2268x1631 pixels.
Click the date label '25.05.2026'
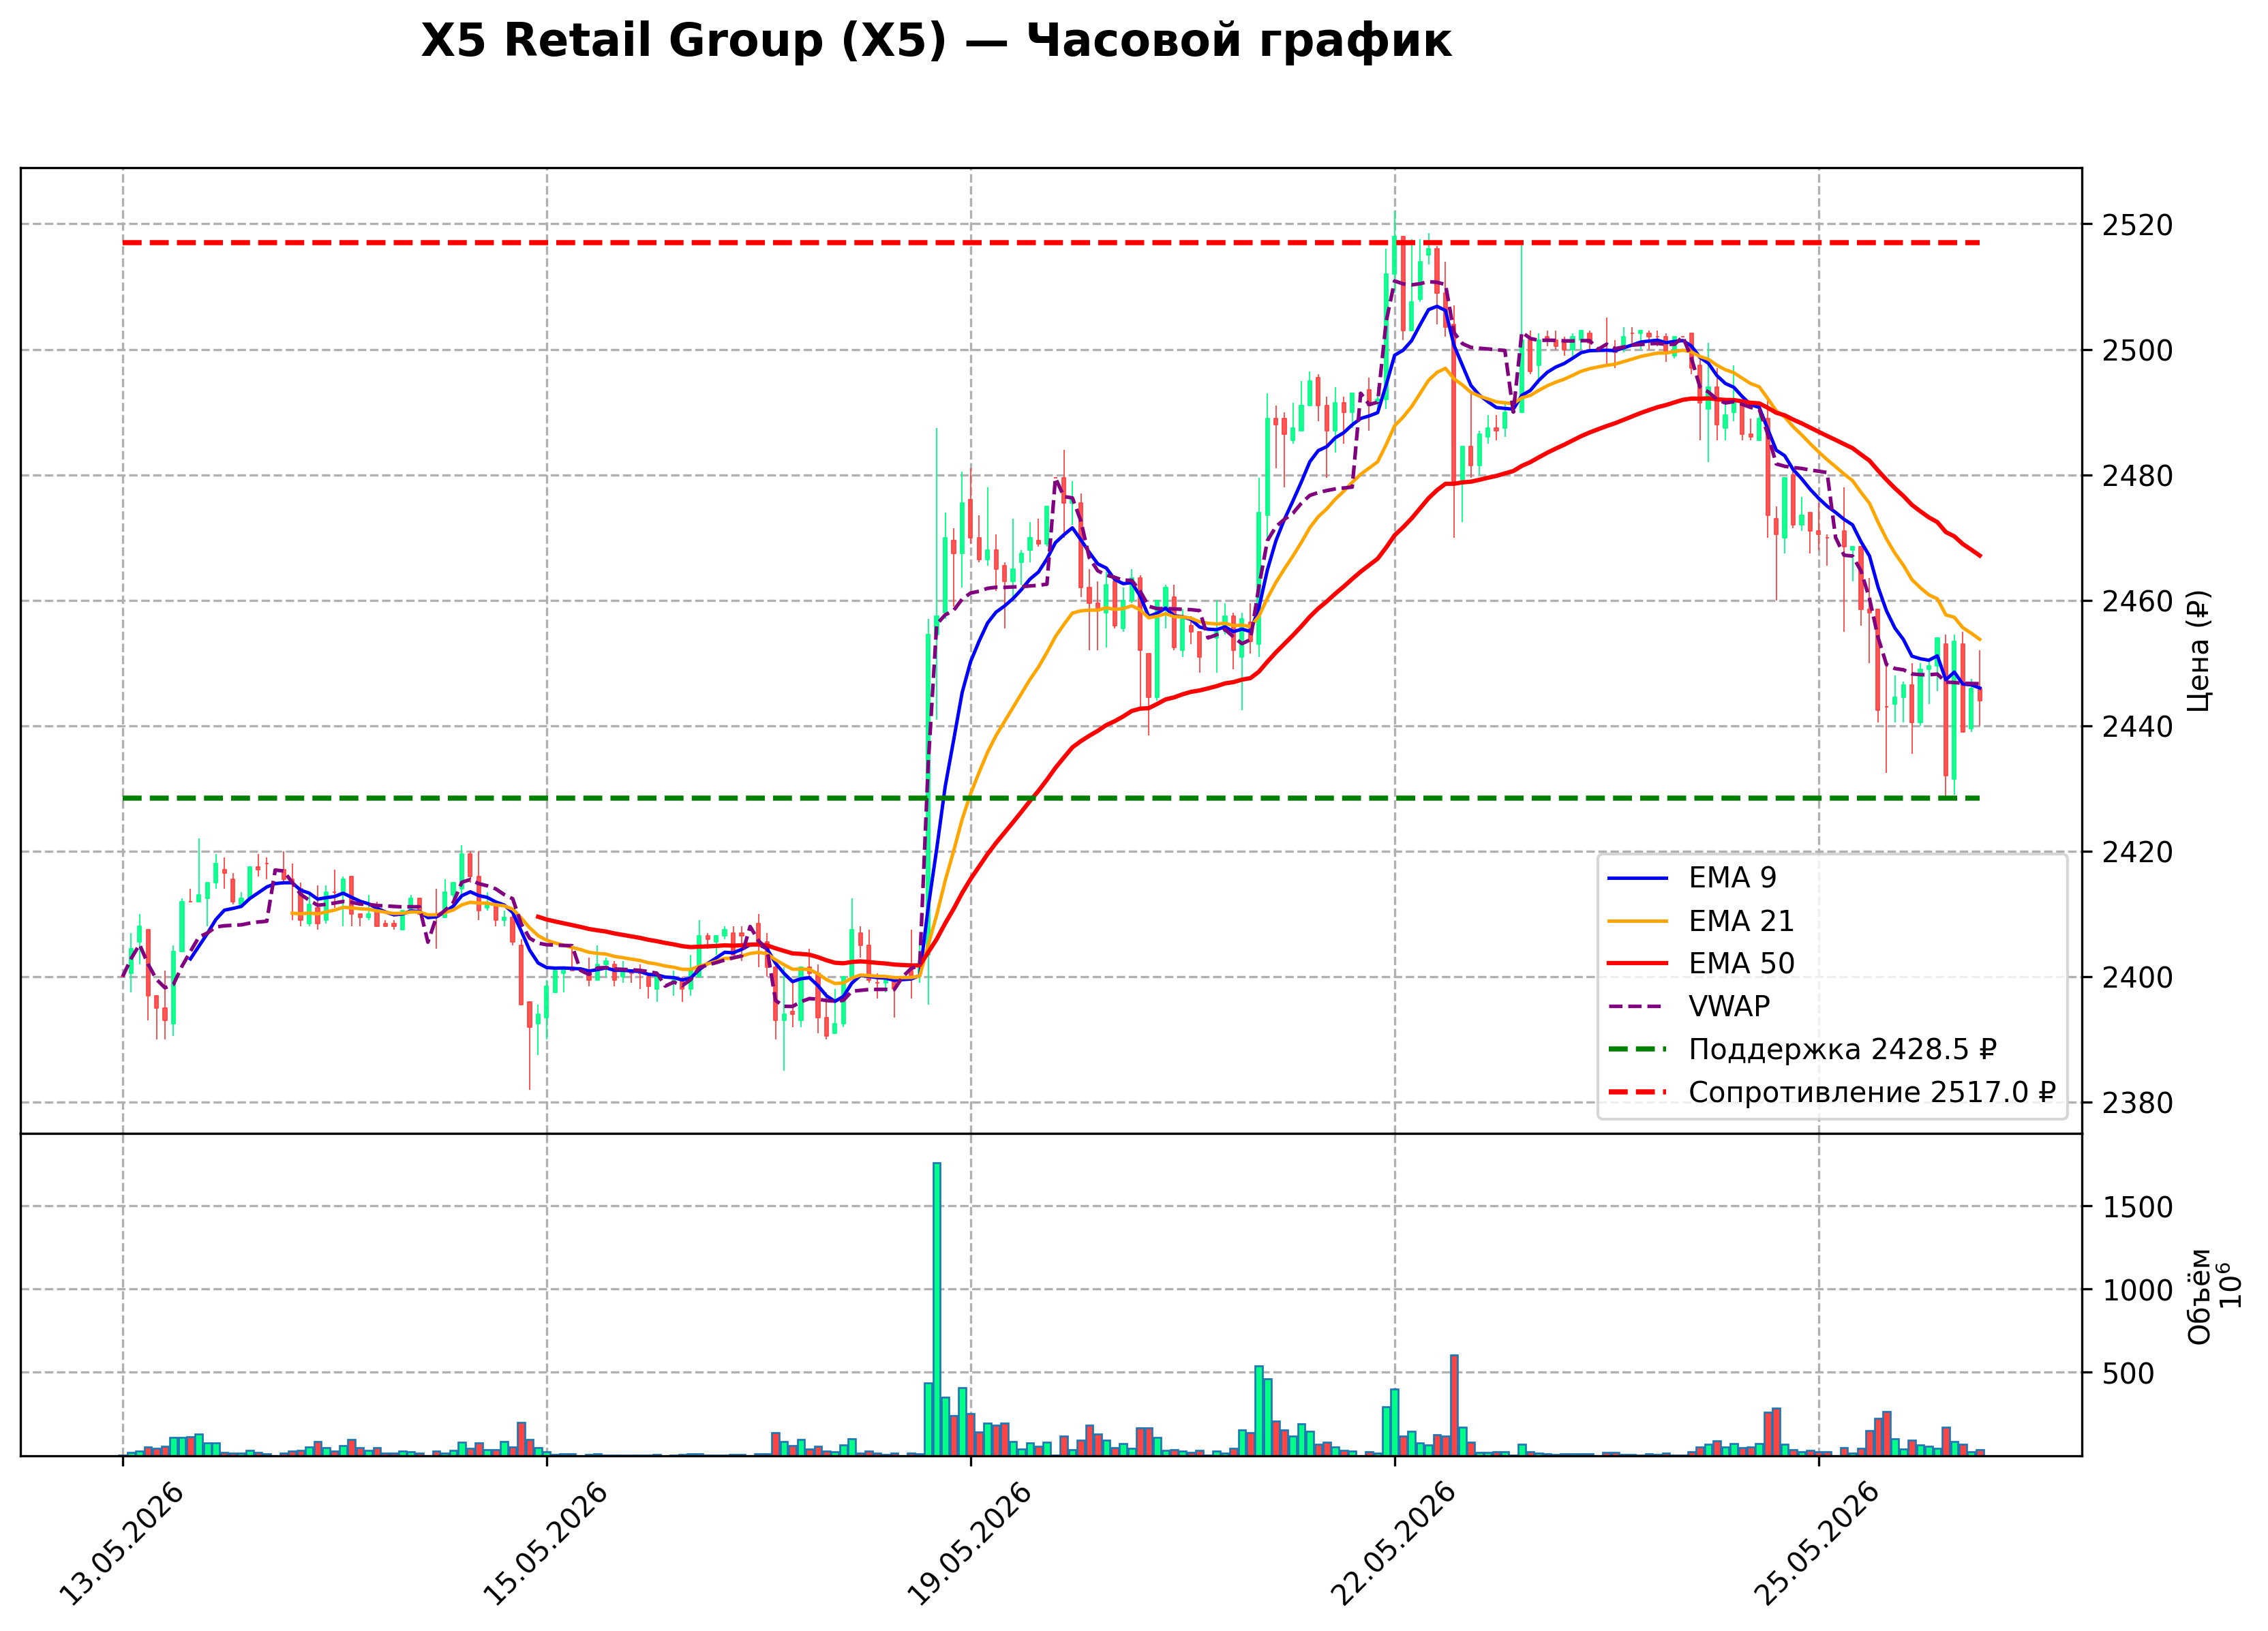click(x=1817, y=1544)
